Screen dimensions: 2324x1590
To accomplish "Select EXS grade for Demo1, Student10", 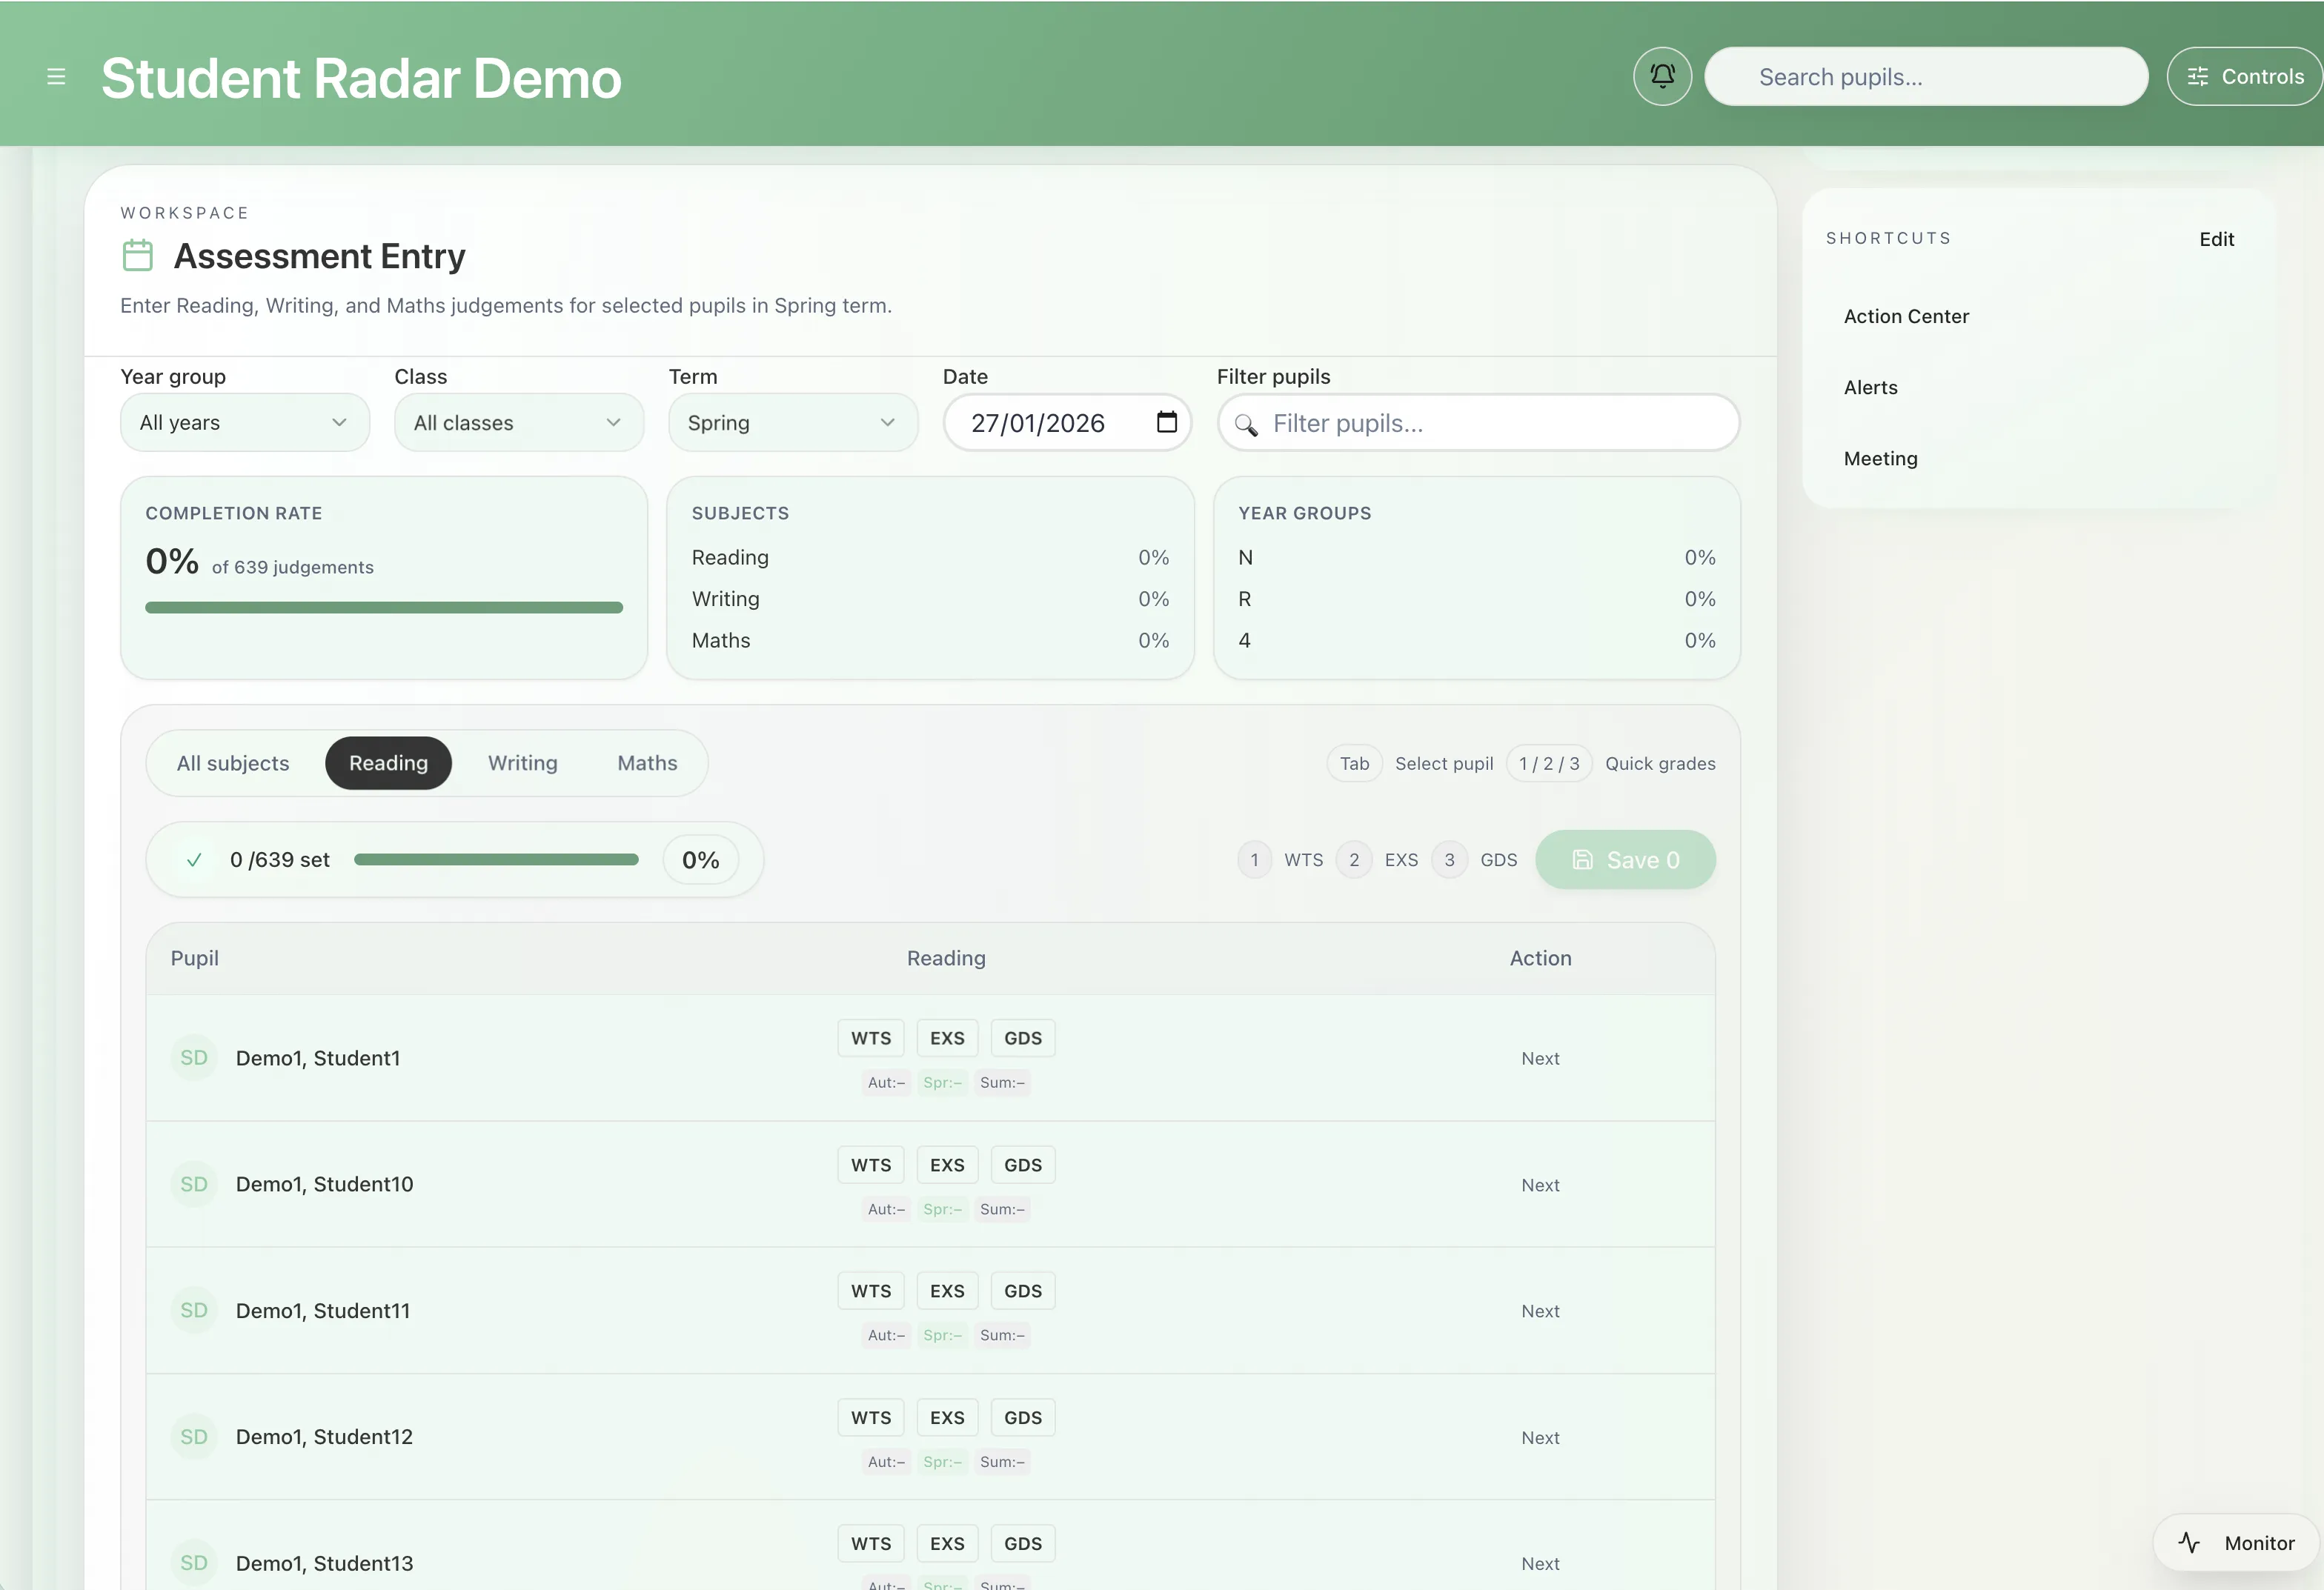I will 946,1164.
